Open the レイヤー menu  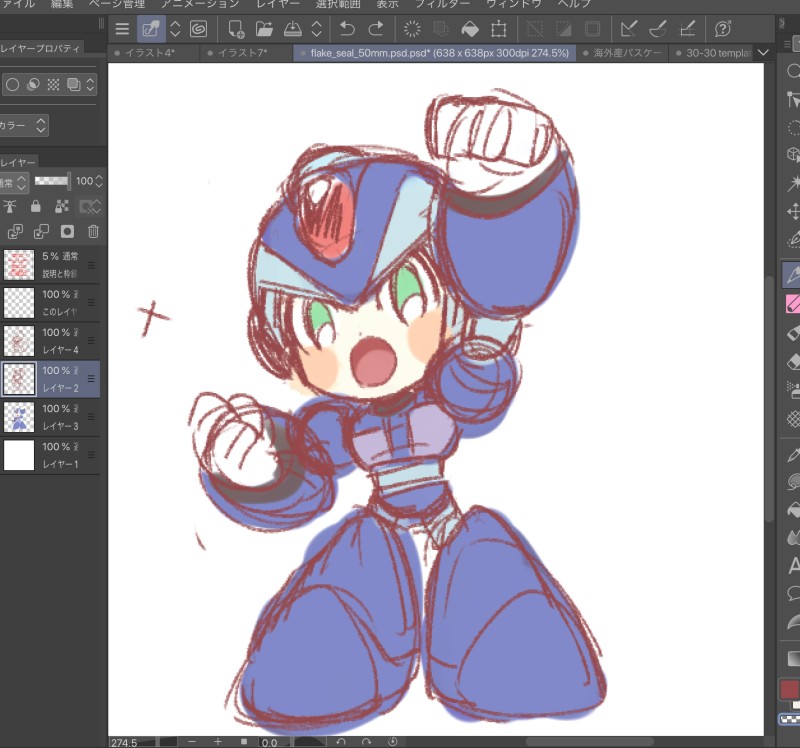277,4
